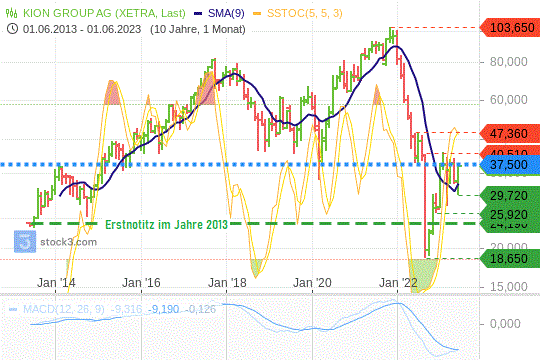Select the KION GROUP AG (XETRA, Last) legend label
Screen dimensions: 540x360
pos(104,13)
